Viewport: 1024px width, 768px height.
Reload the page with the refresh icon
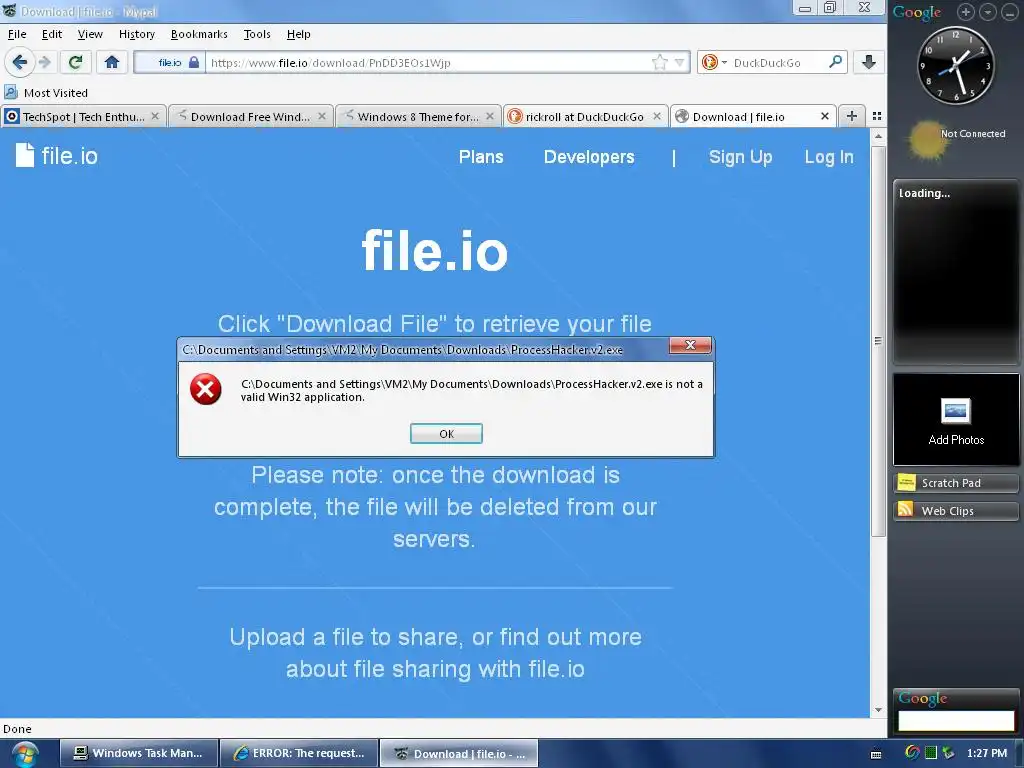click(75, 62)
